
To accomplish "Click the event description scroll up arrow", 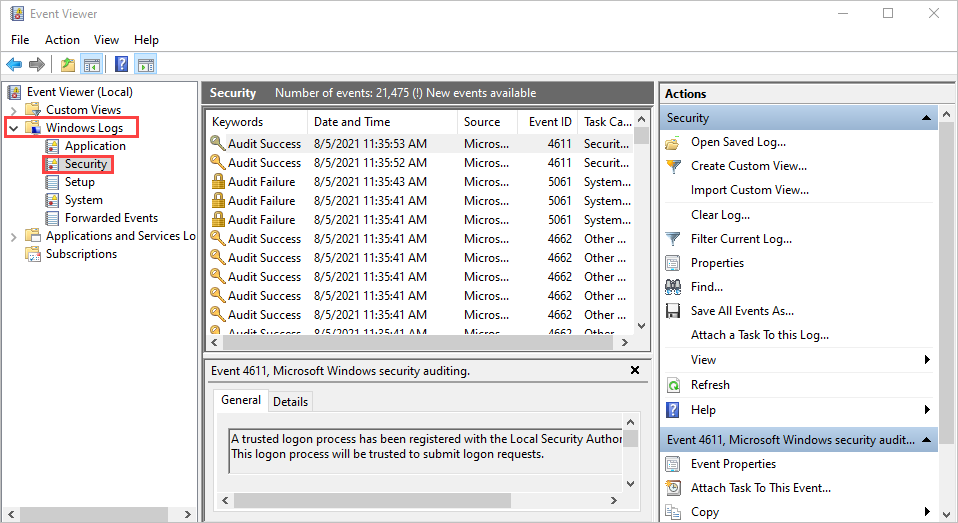I will (631, 422).
